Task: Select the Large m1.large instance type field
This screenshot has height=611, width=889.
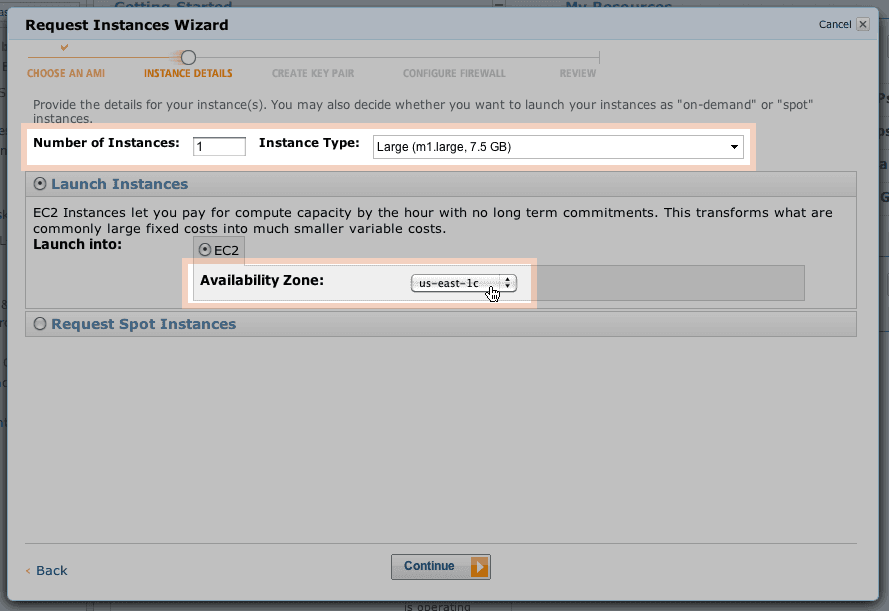Action: [550, 146]
